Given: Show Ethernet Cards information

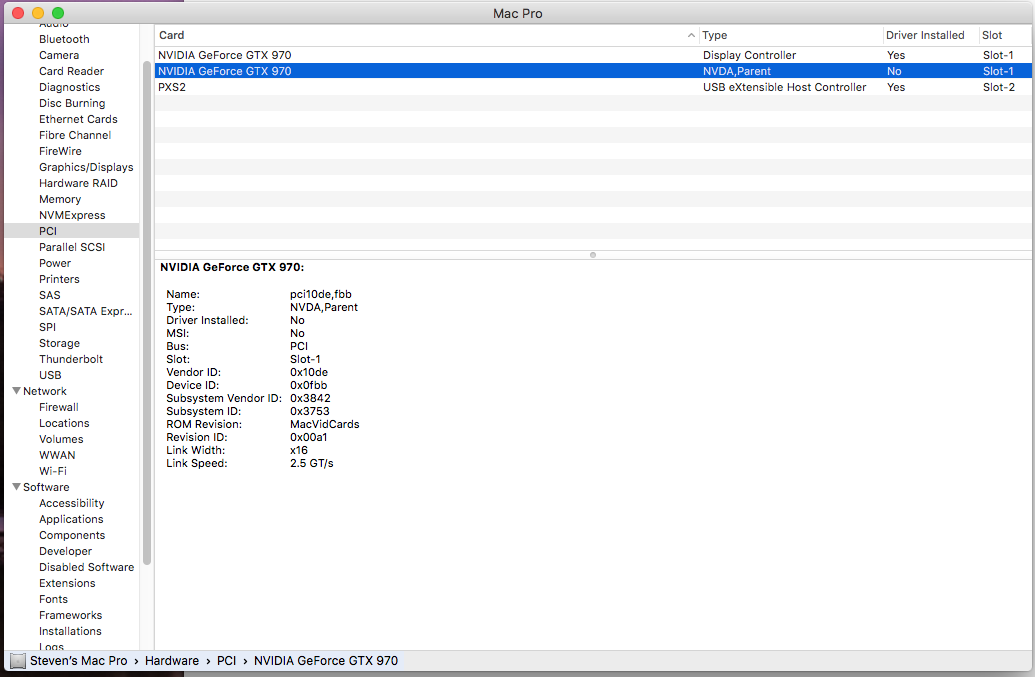Looking at the screenshot, I should [x=78, y=119].
